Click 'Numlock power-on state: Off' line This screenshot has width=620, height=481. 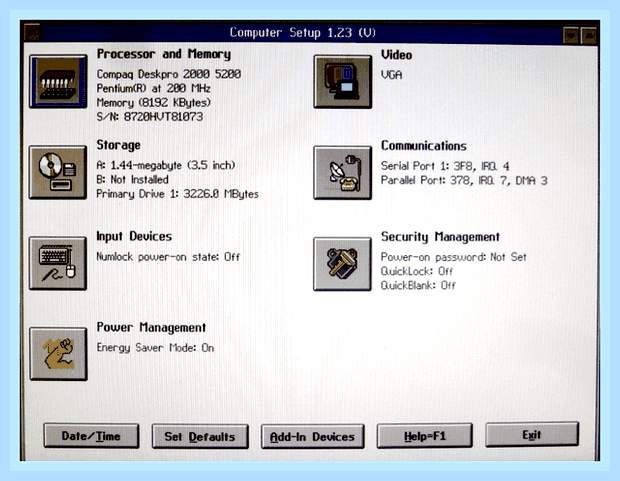coord(168,257)
